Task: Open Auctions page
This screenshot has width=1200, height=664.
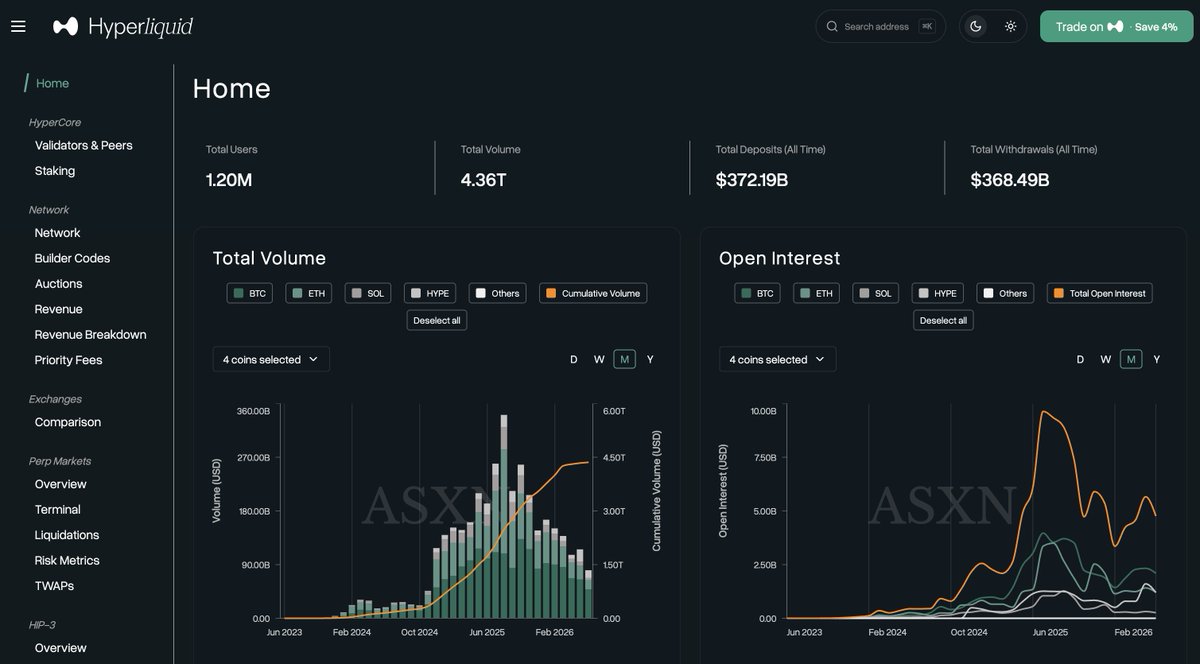Action: point(58,284)
